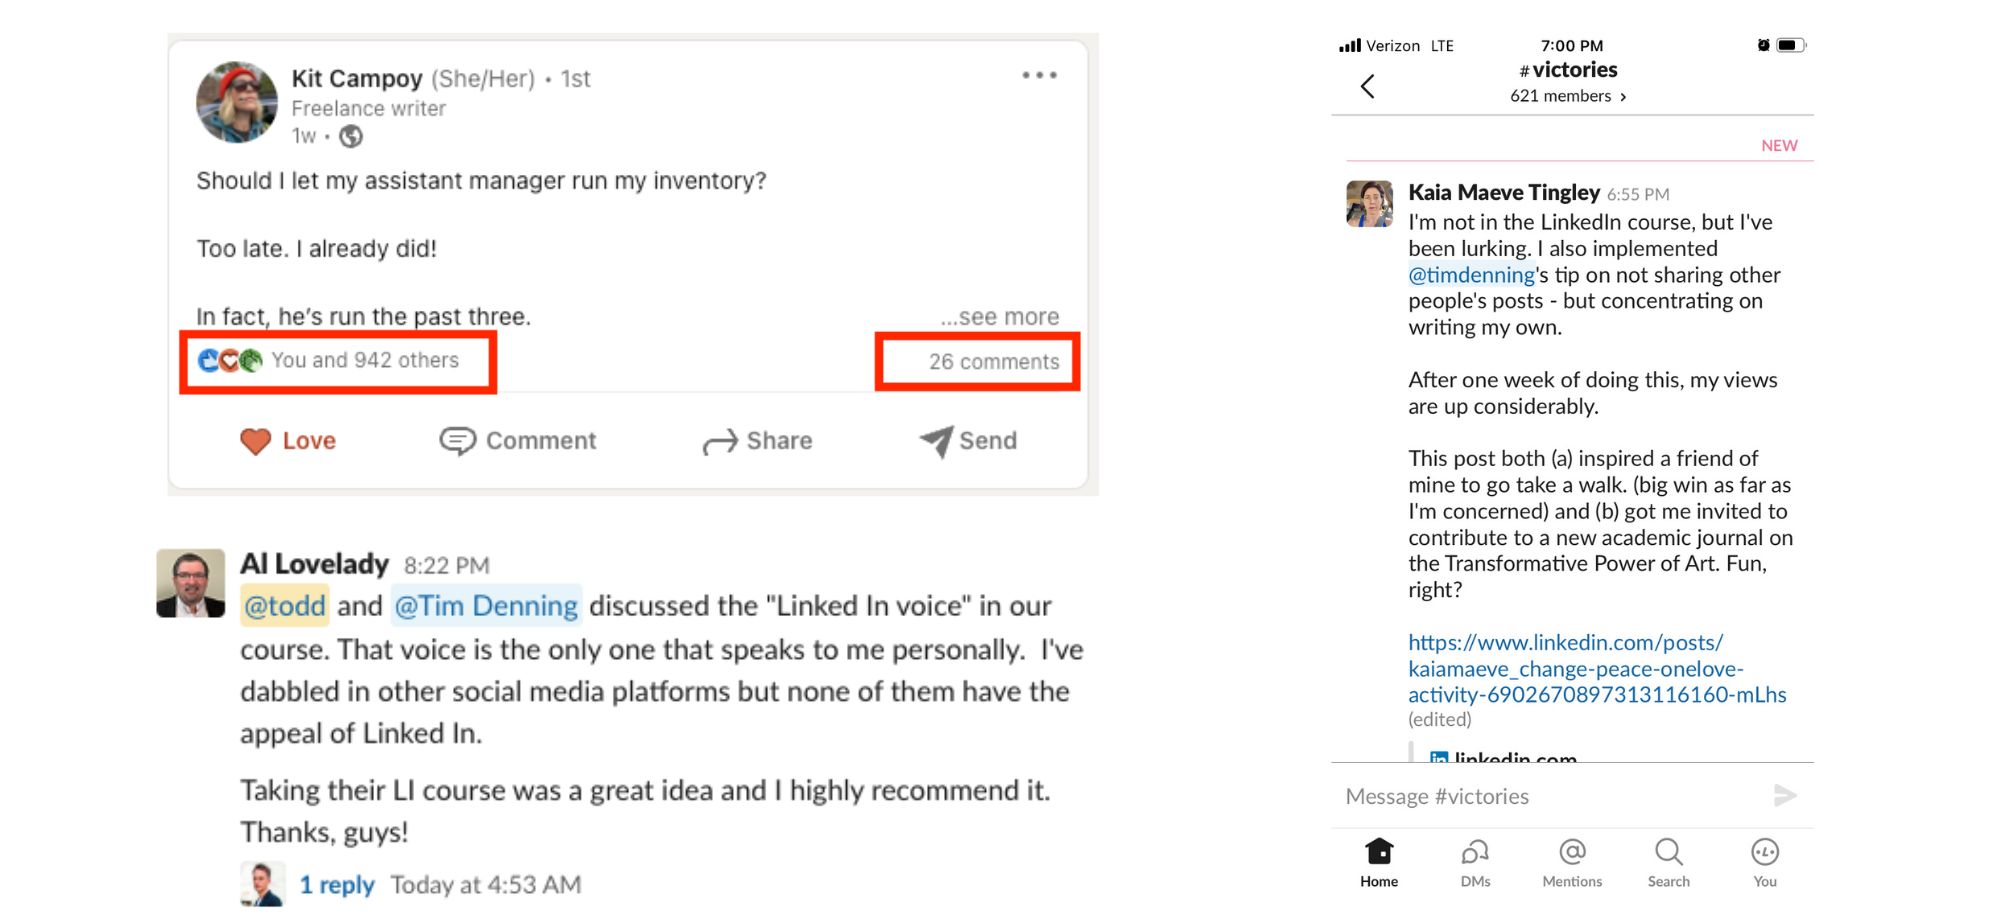Tap Kaia Maeve Tingley's avatar

point(1370,204)
